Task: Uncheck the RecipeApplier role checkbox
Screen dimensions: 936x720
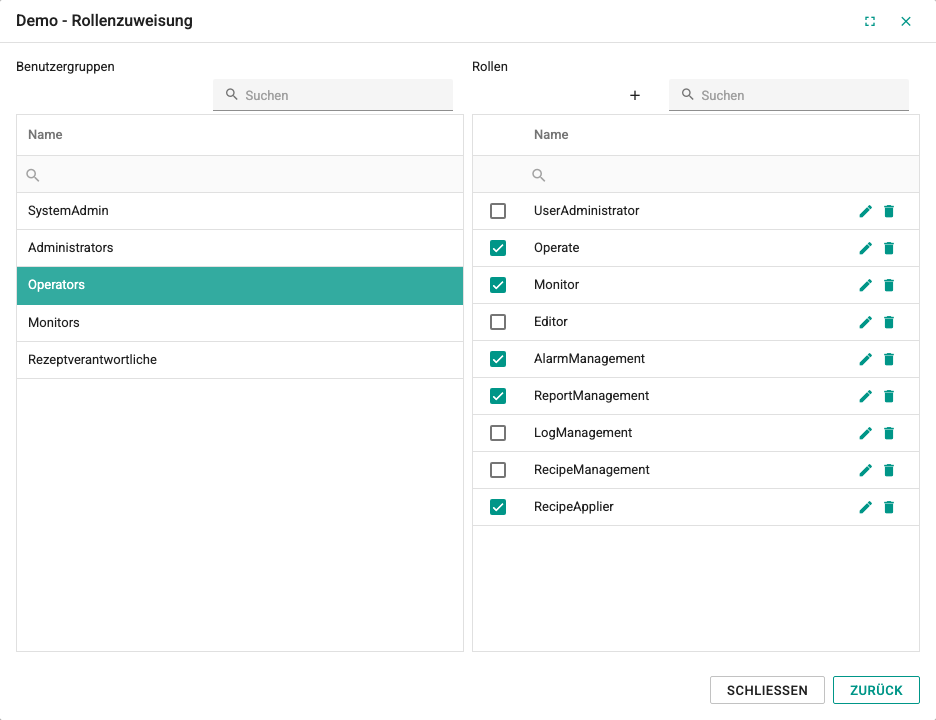Action: tap(498, 507)
